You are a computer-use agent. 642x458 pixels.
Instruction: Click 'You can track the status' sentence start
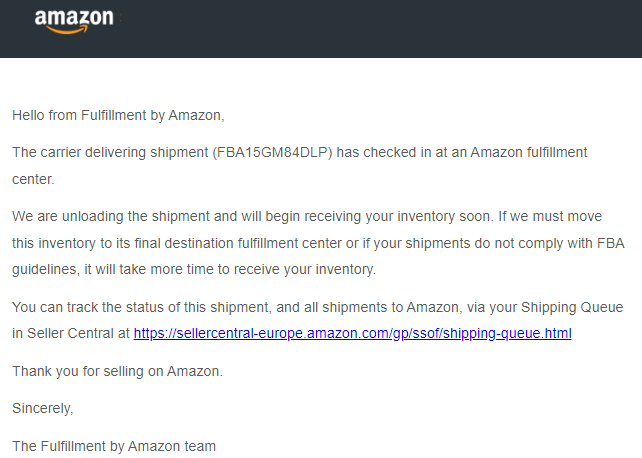[88, 307]
